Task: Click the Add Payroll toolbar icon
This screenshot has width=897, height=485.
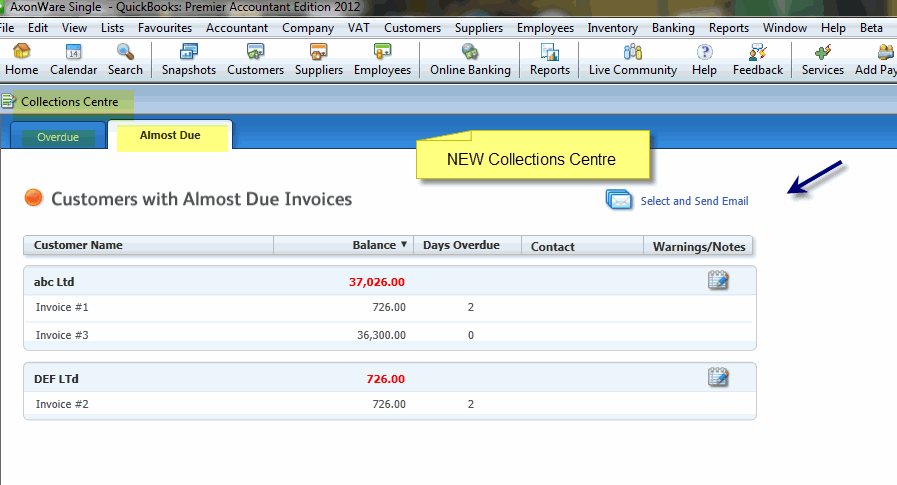Action: coord(876,59)
